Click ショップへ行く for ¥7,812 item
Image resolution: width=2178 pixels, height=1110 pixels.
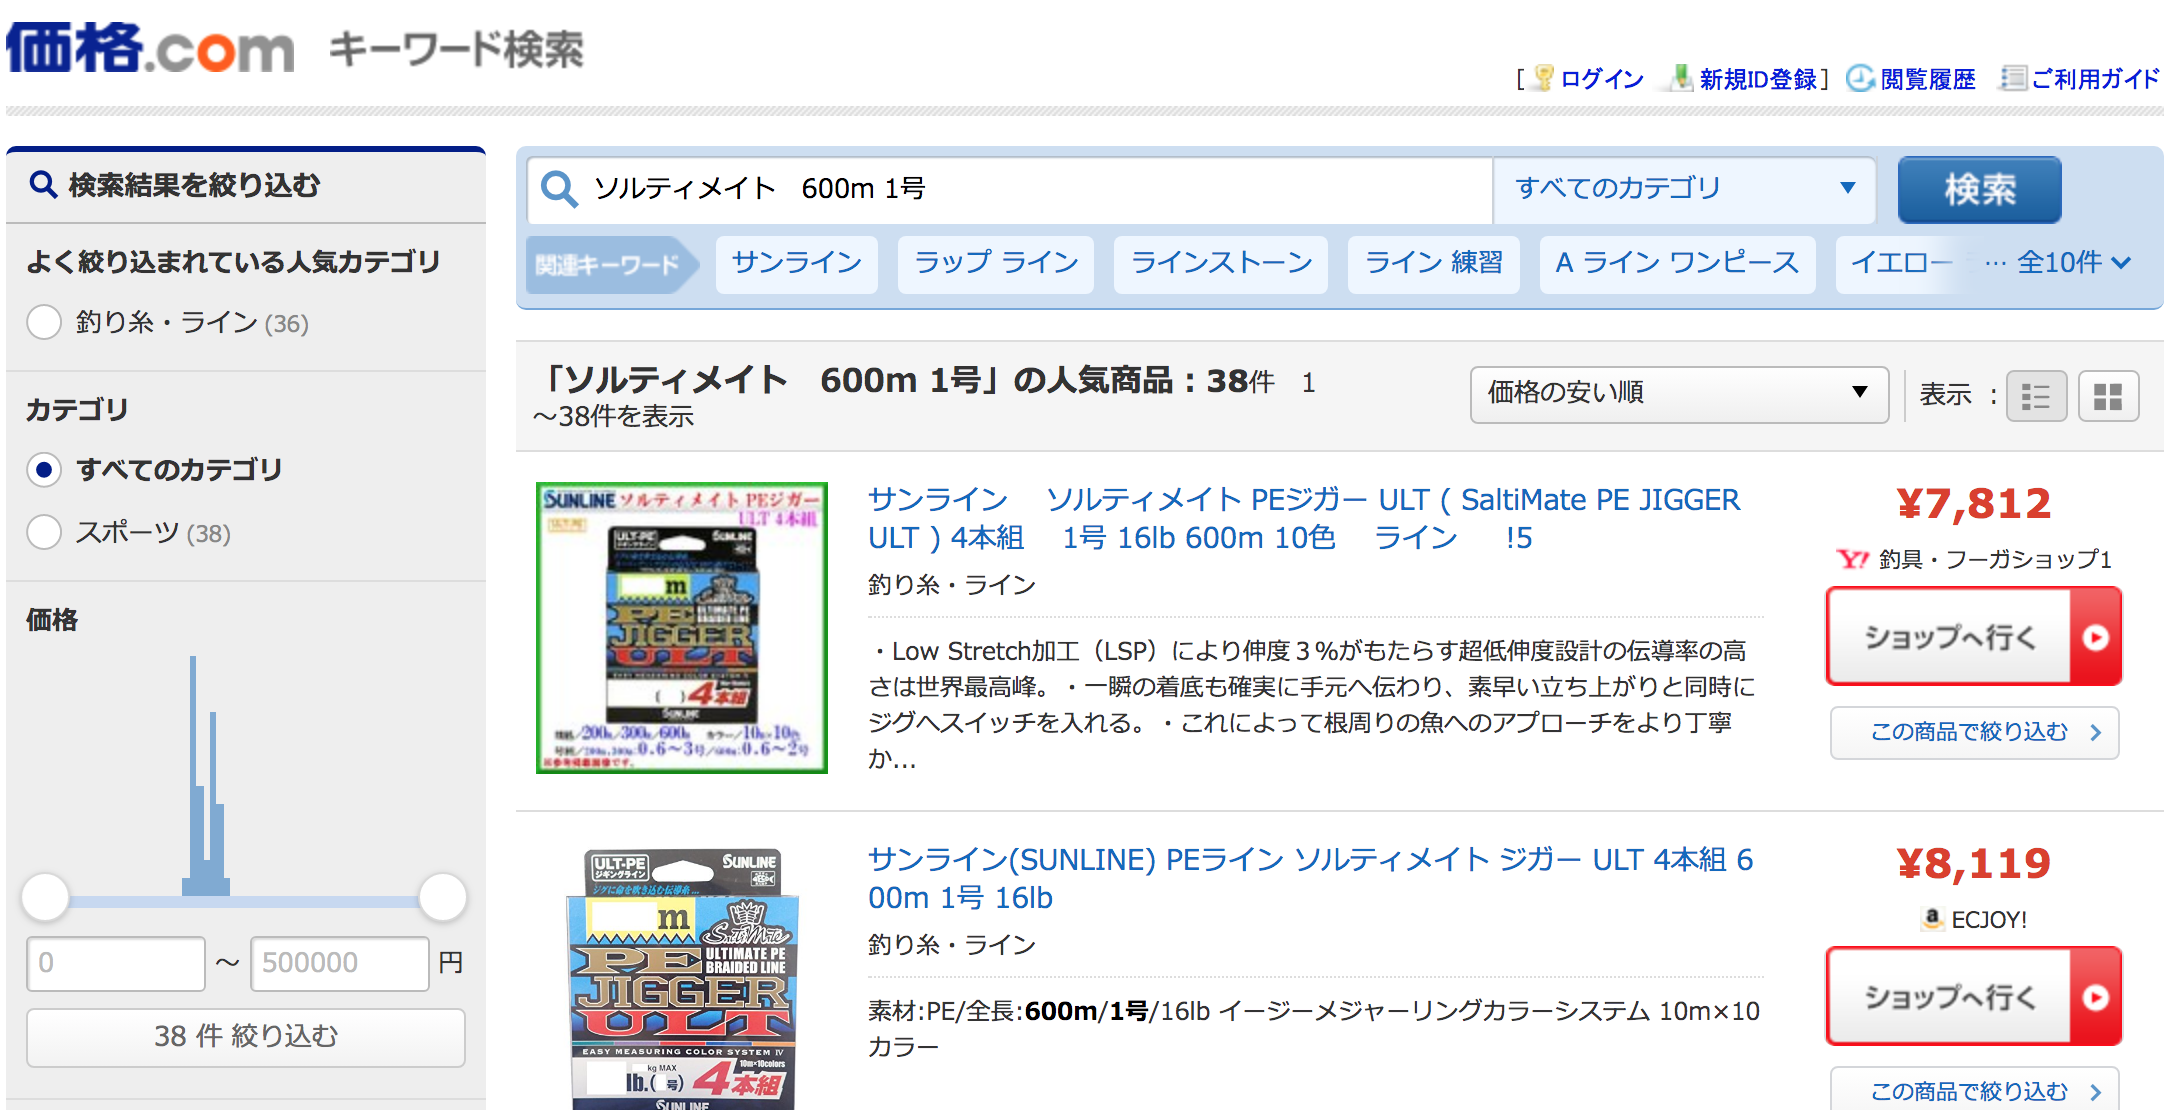[1973, 637]
